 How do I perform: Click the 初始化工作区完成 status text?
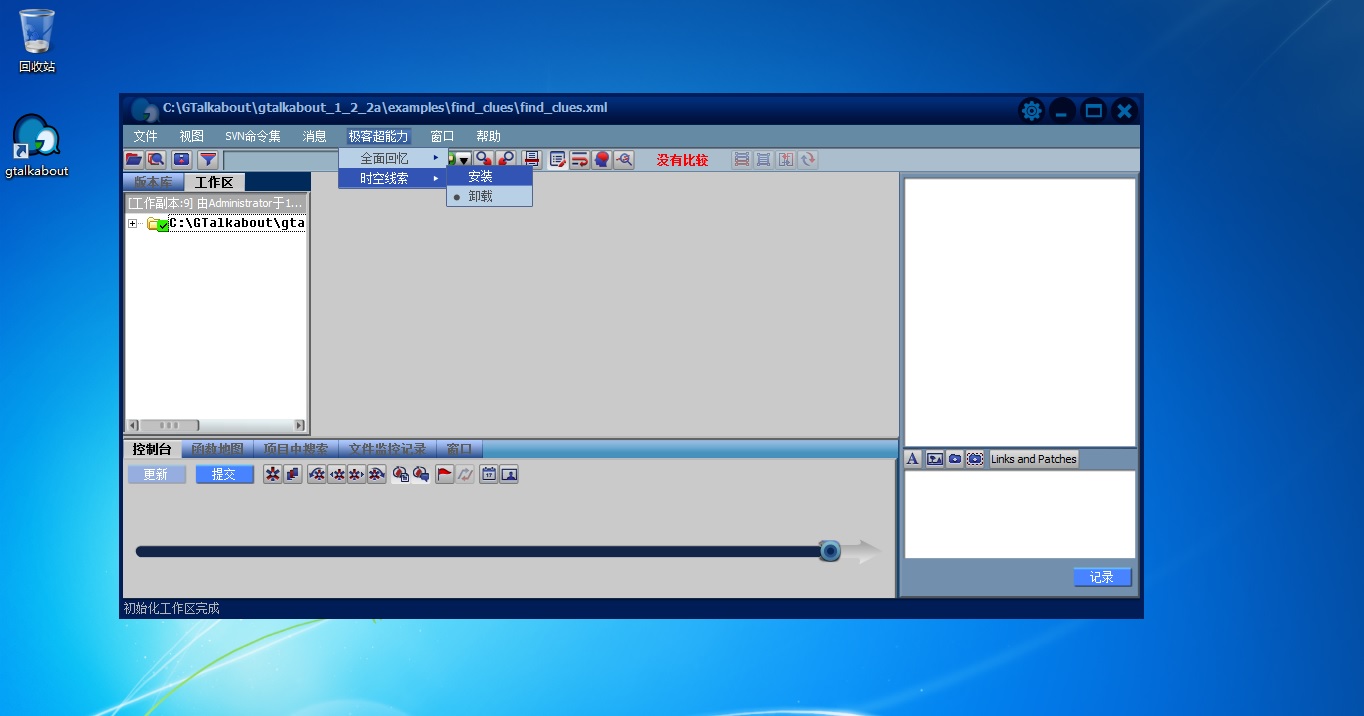[x=171, y=608]
